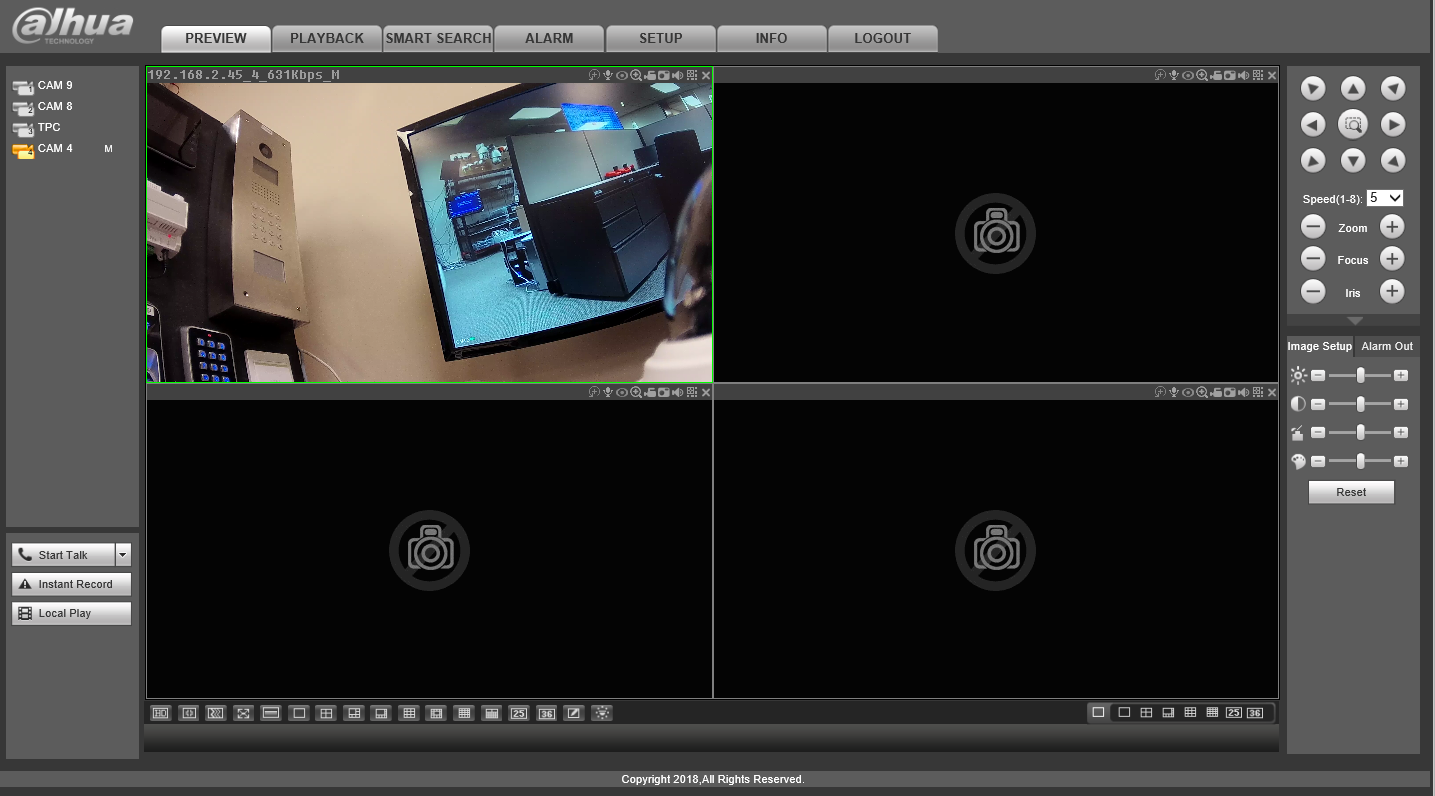Open the Alarm Out tab

[1387, 346]
